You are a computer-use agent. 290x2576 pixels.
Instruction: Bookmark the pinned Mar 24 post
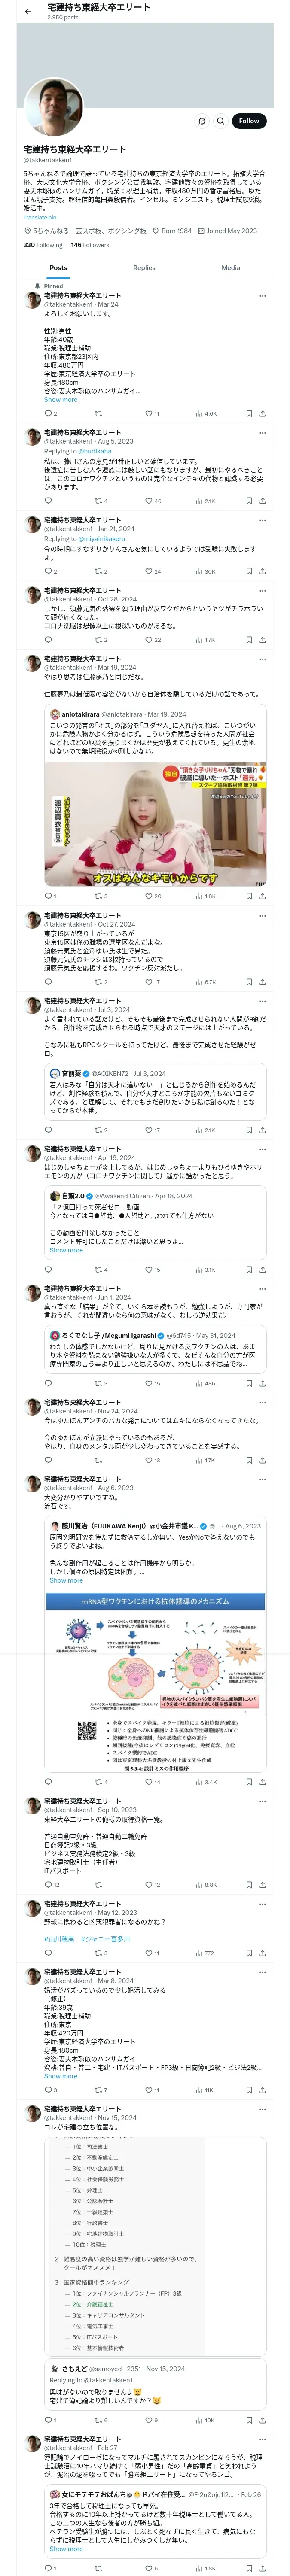(x=249, y=413)
